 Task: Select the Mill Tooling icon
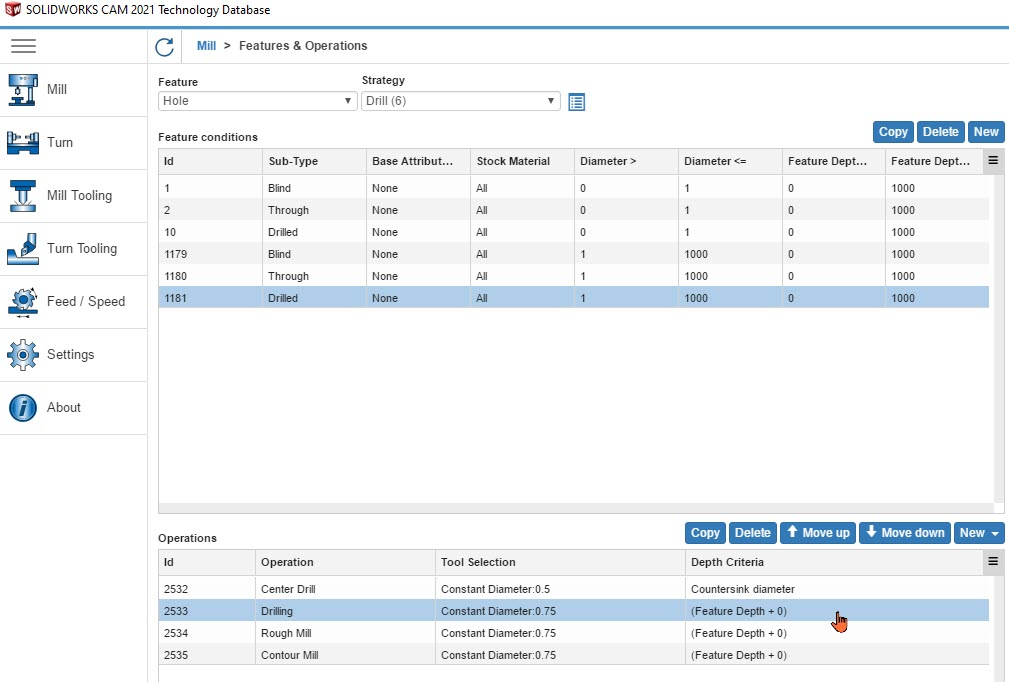tap(22, 195)
